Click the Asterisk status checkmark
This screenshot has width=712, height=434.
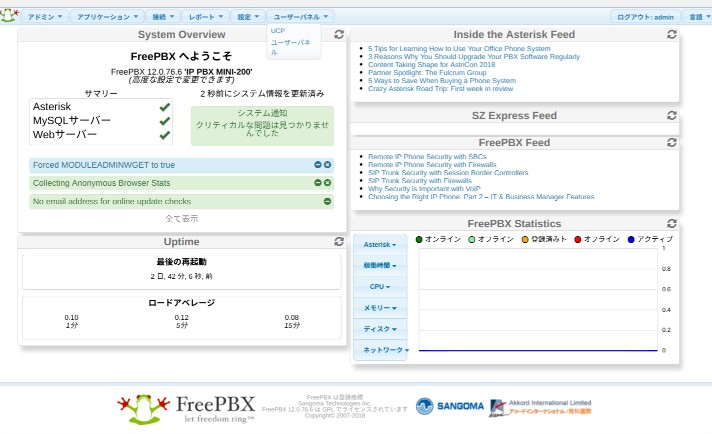coord(165,107)
